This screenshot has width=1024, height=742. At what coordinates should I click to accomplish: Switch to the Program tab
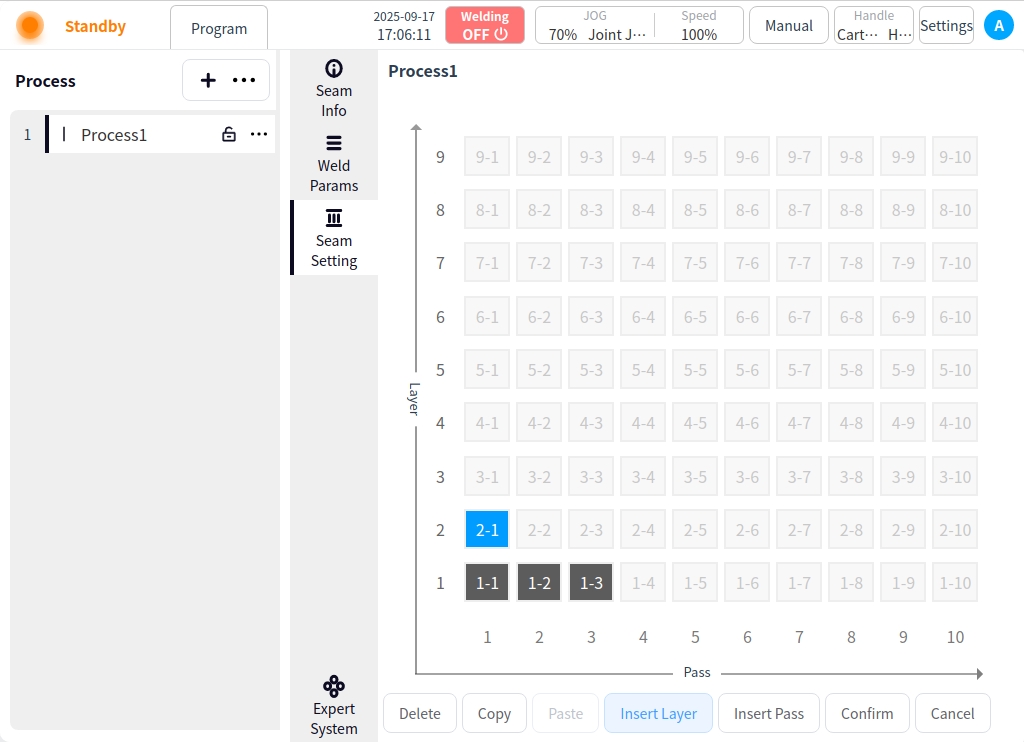[219, 29]
